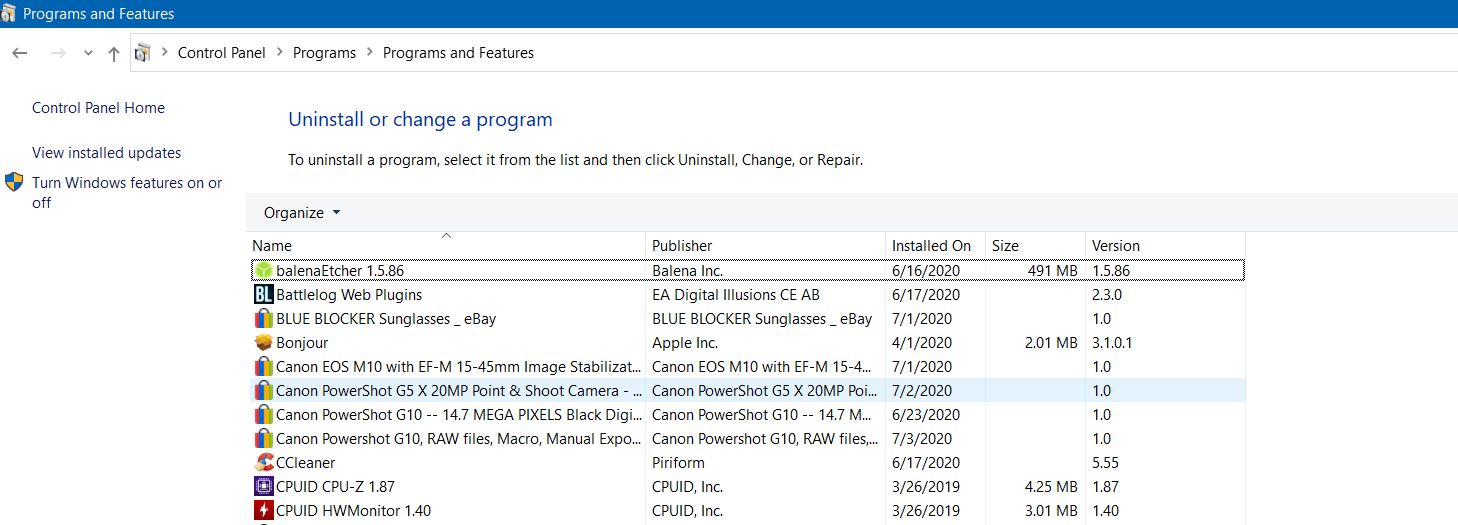The height and width of the screenshot is (525, 1458).
Task: Click the 491 MB size cell
Action: click(x=1052, y=270)
